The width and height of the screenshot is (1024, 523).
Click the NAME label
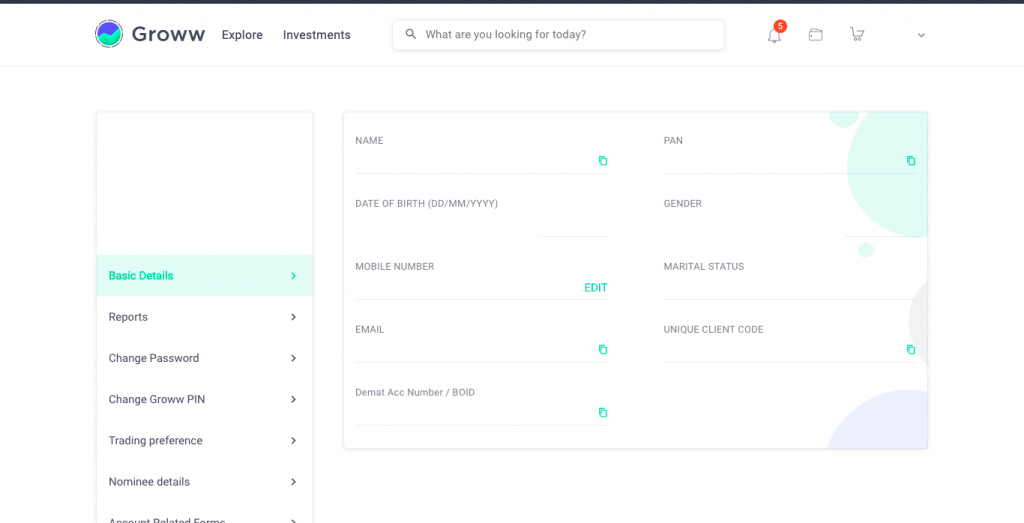click(369, 140)
